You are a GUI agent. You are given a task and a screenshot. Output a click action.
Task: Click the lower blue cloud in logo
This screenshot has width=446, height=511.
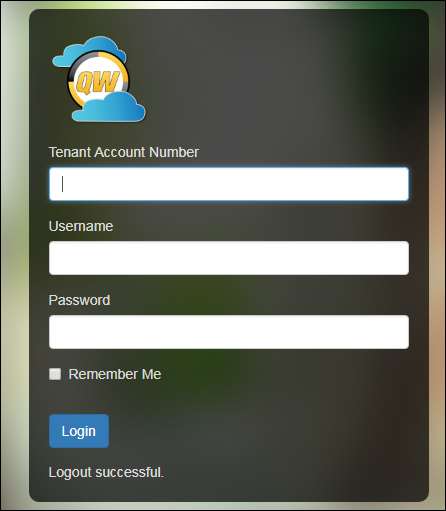pyautogui.click(x=109, y=107)
